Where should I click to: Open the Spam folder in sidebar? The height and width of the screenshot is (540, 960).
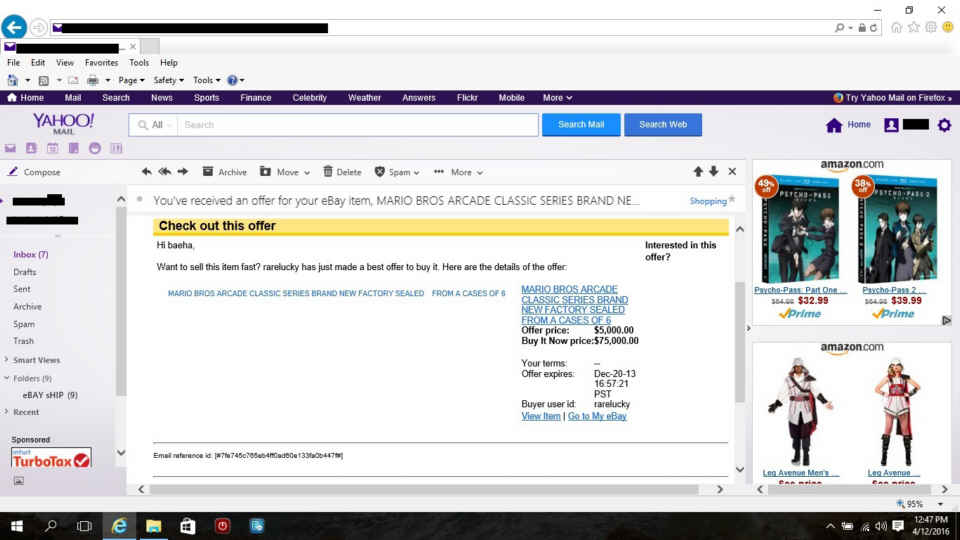tap(24, 324)
